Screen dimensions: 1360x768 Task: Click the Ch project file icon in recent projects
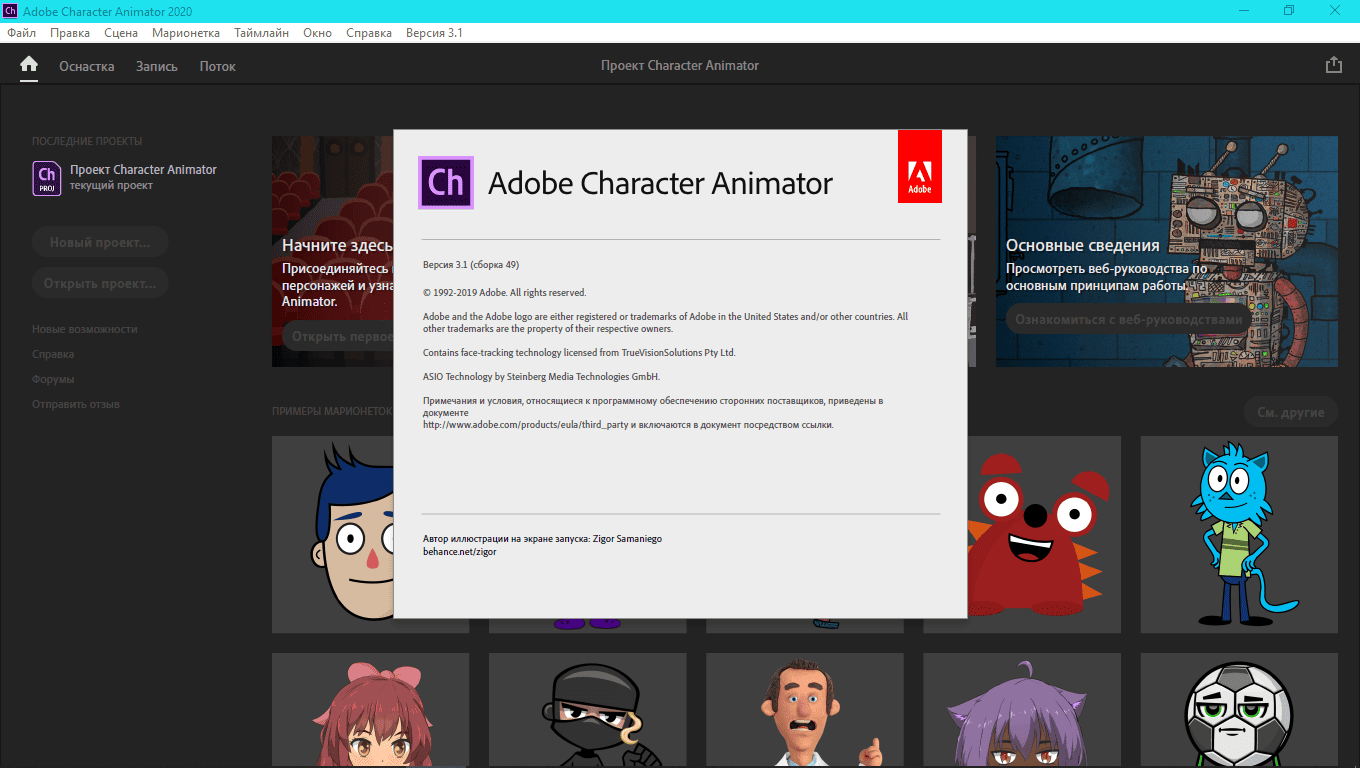(x=47, y=177)
